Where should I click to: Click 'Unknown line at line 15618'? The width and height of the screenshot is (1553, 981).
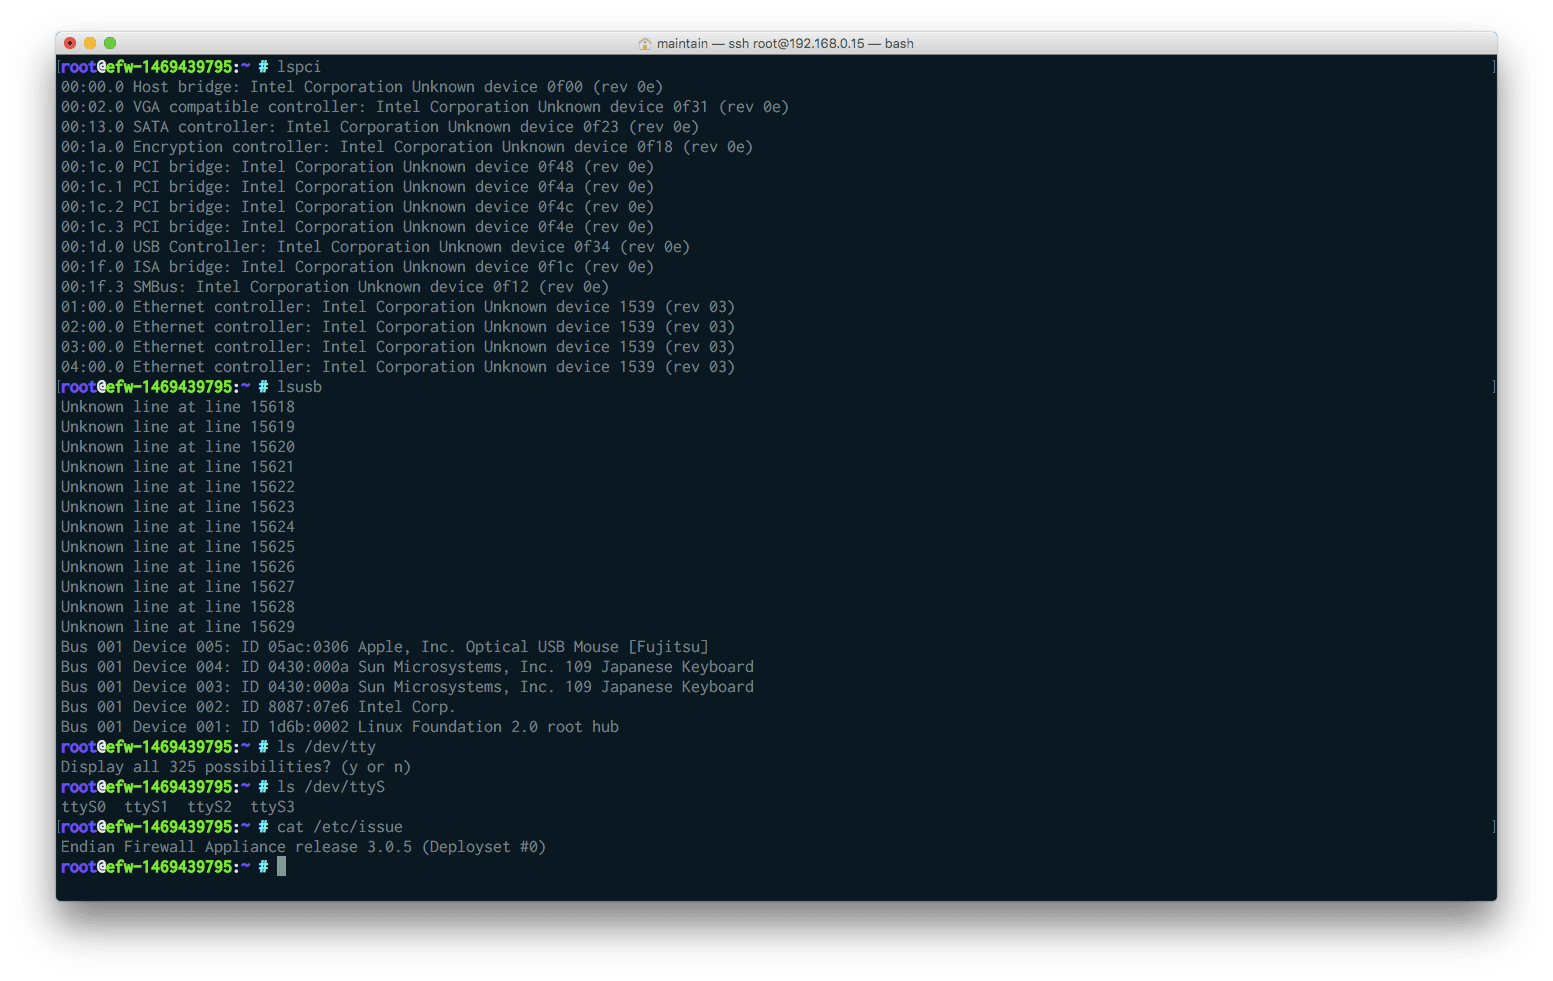point(178,407)
